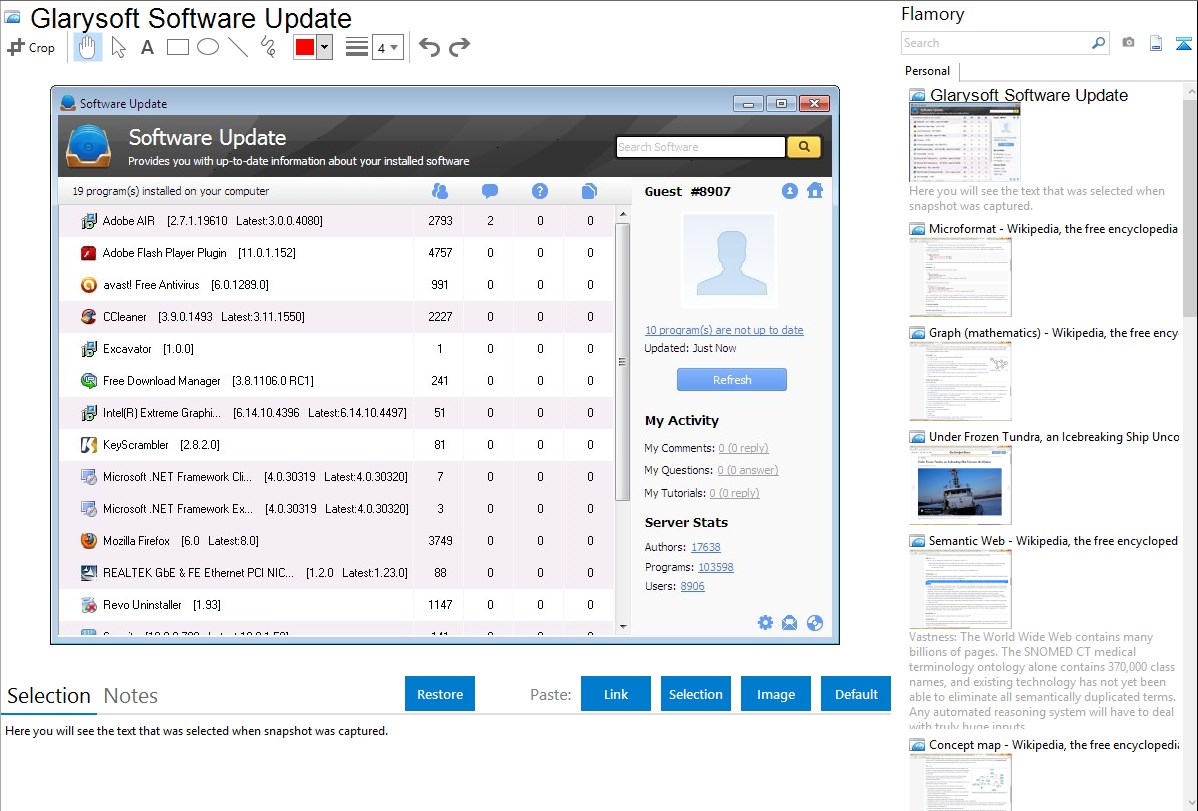Open the My Comments count link

743,448
